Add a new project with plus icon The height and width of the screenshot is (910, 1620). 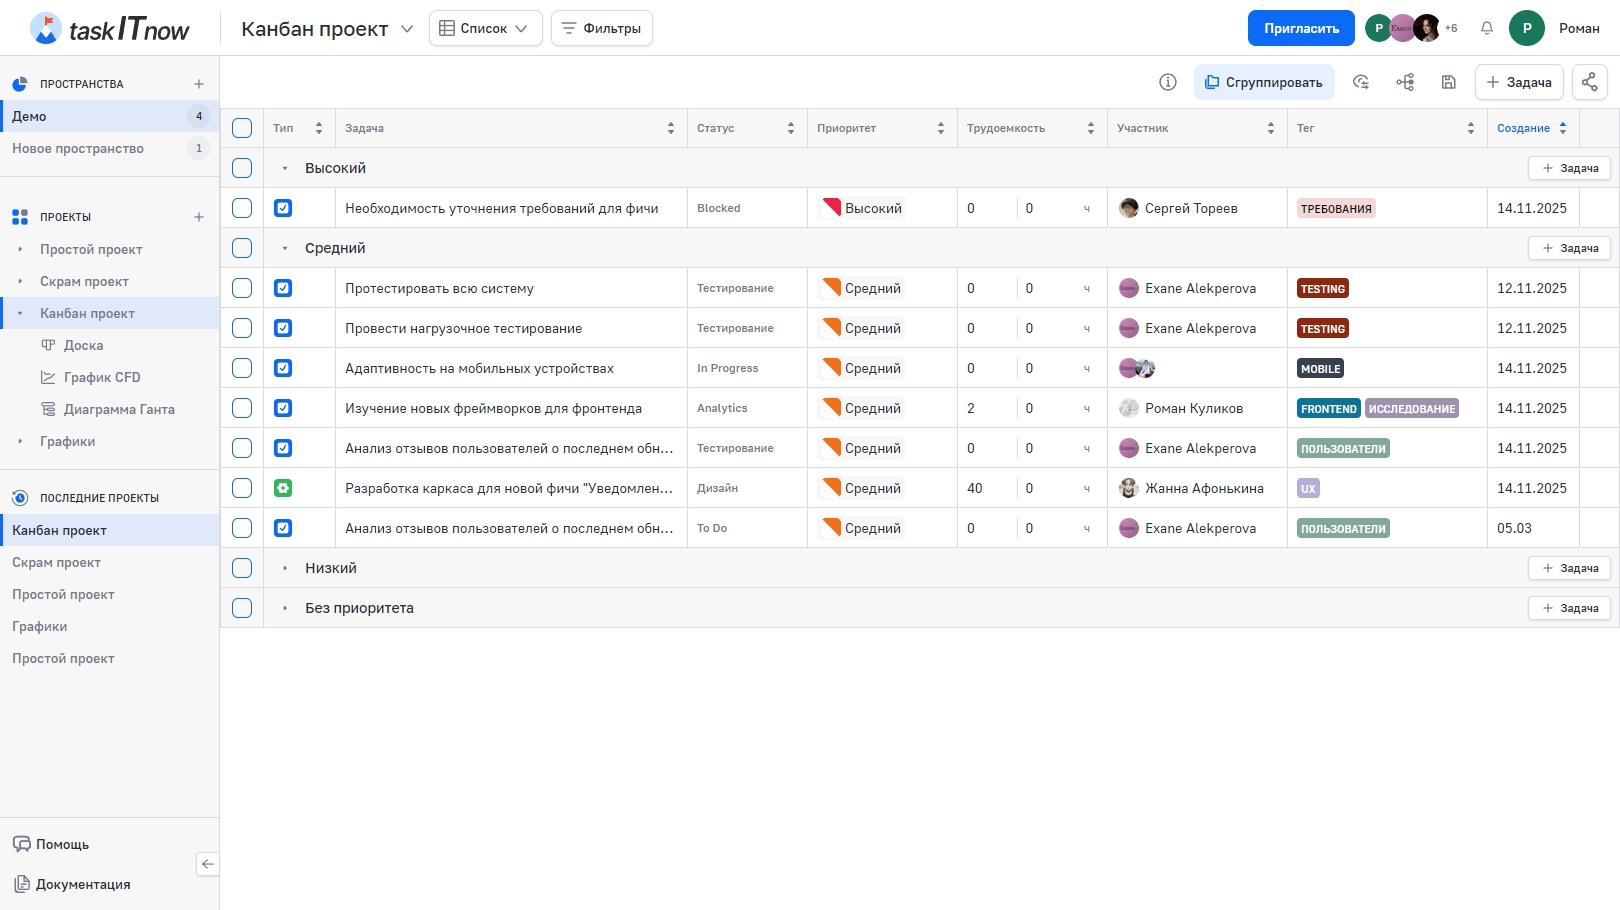tap(199, 217)
